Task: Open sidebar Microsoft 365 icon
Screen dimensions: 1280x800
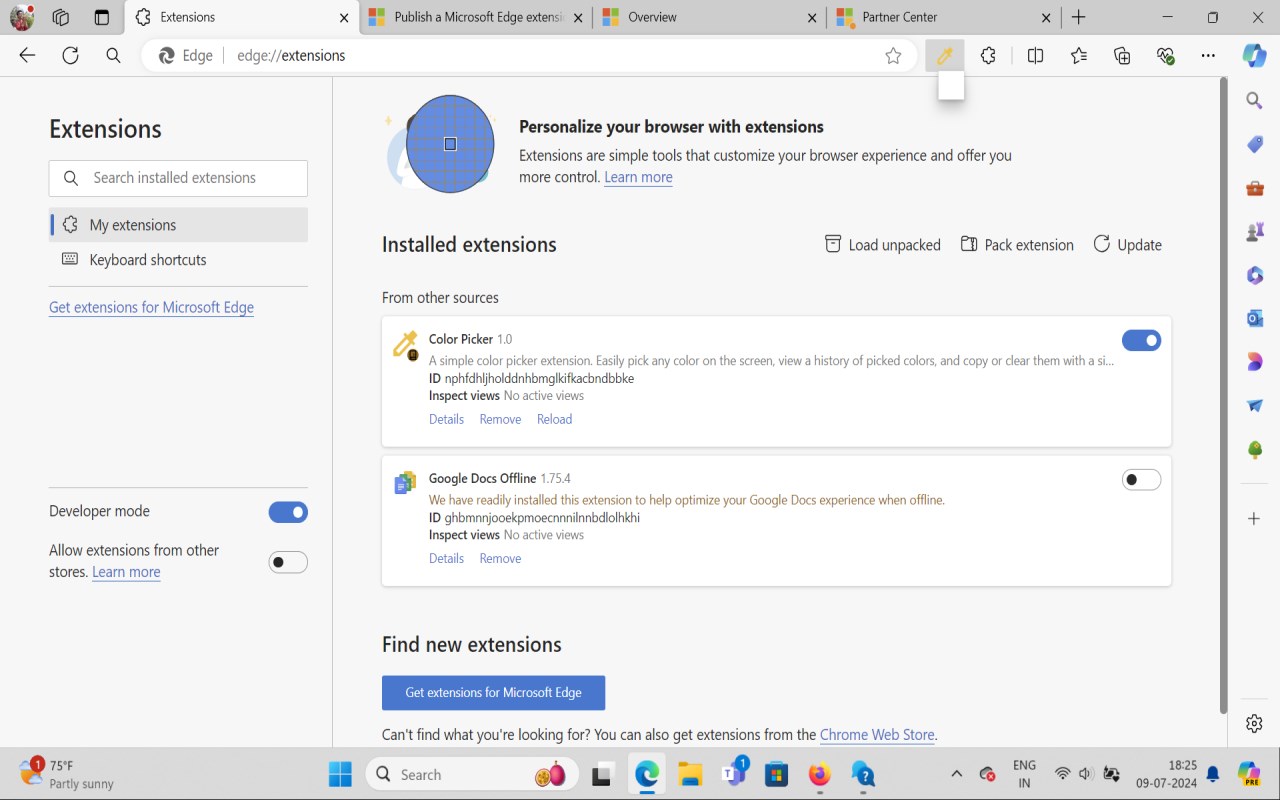Action: pos(1254,274)
